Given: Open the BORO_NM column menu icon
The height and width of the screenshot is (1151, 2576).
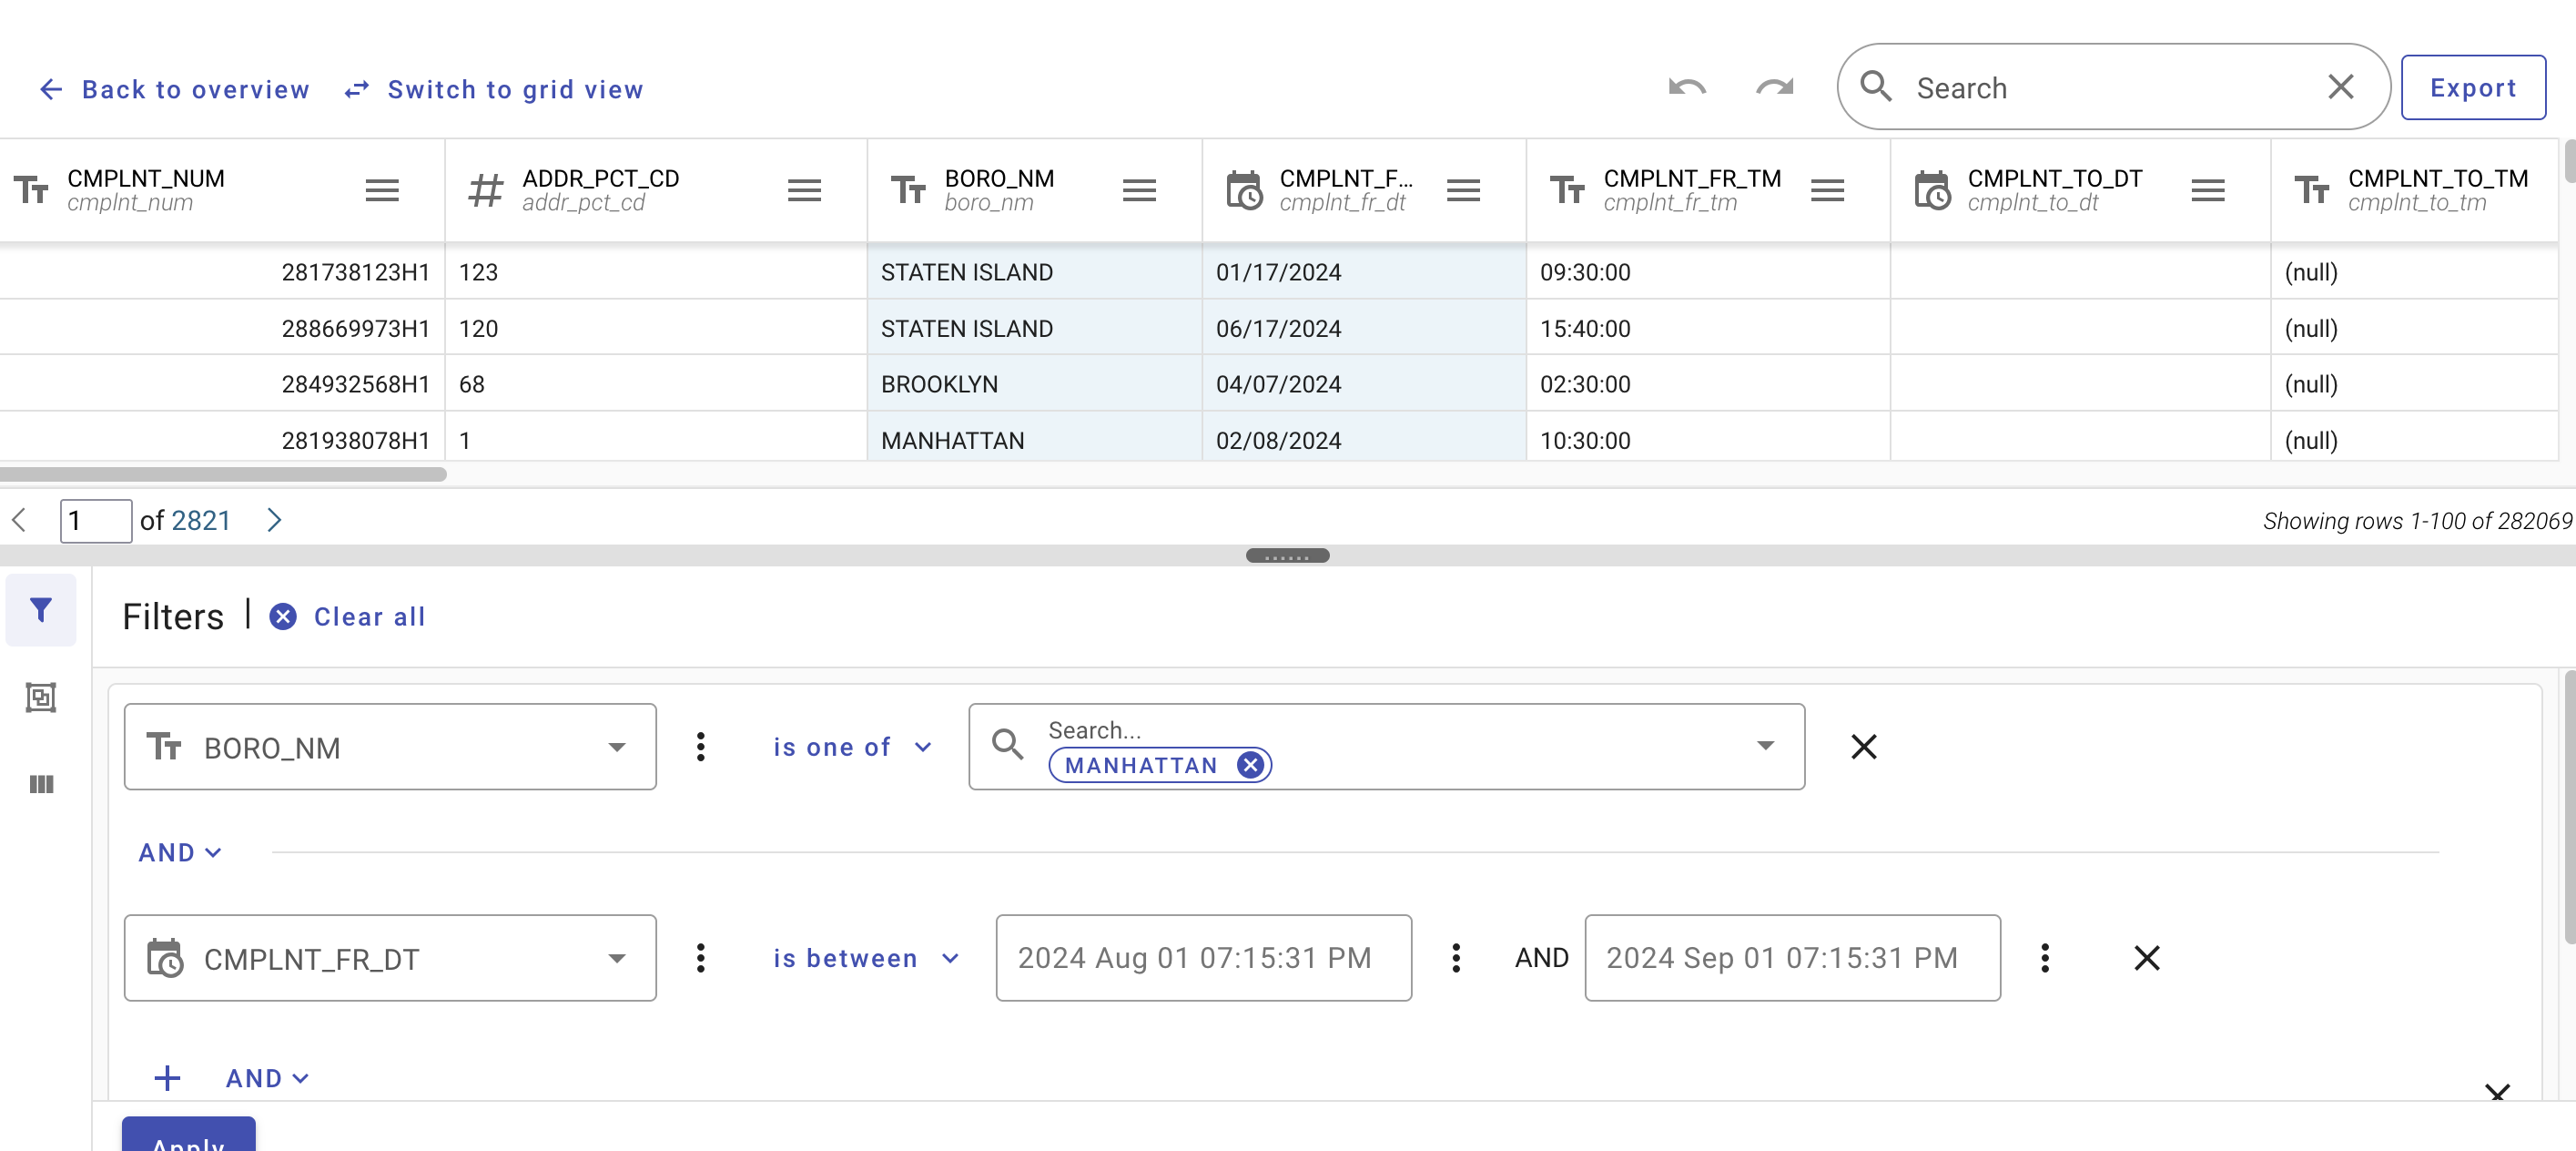Looking at the screenshot, I should [x=1138, y=190].
